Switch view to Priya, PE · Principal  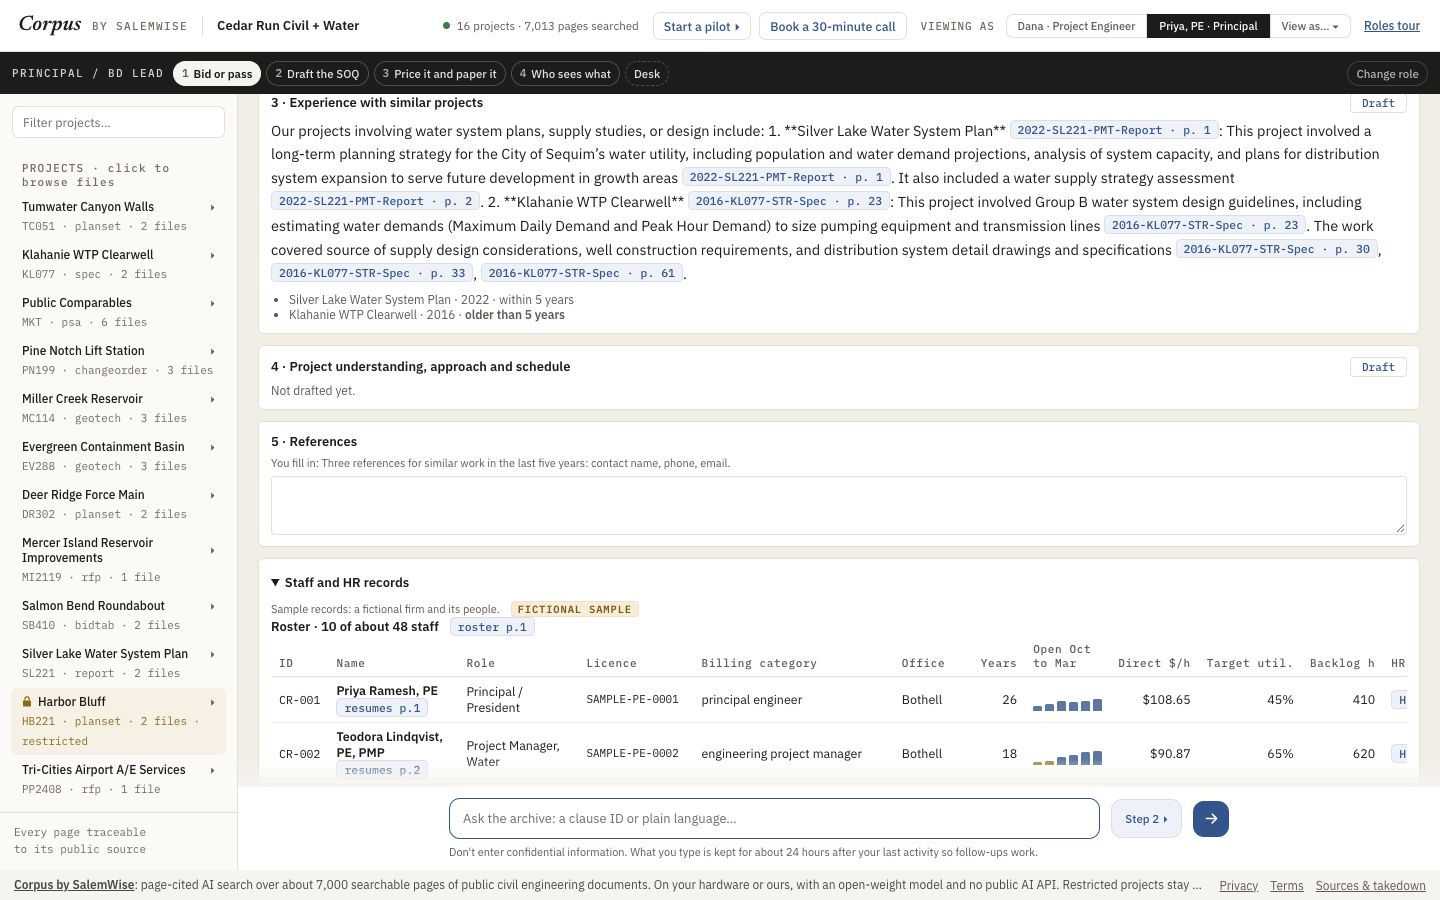[x=1208, y=26]
